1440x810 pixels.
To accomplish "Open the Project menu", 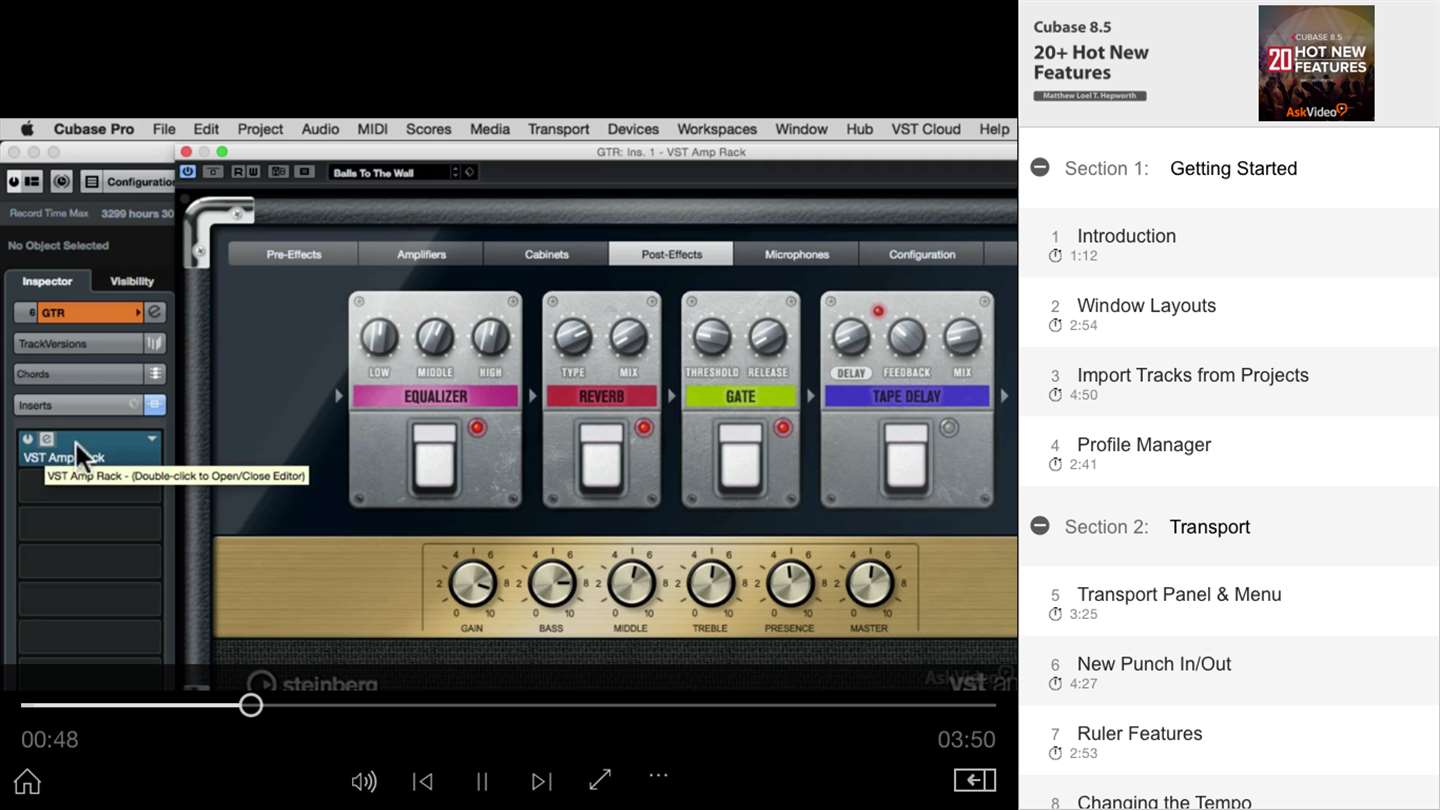I will pyautogui.click(x=260, y=129).
